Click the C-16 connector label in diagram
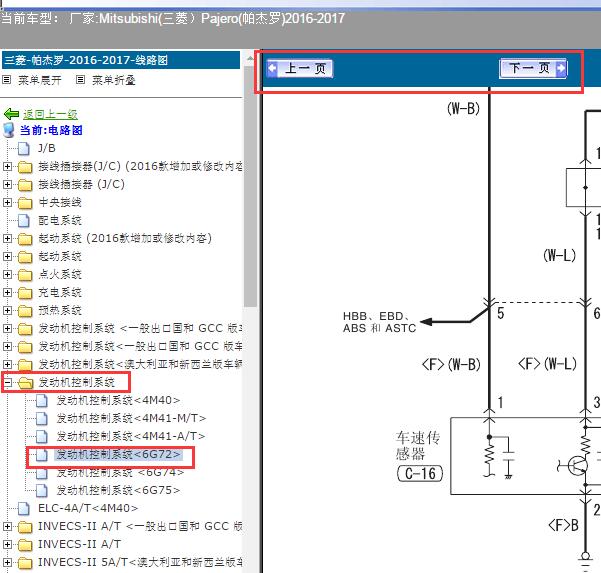Image resolution: width=601 pixels, height=573 pixels. (420, 473)
